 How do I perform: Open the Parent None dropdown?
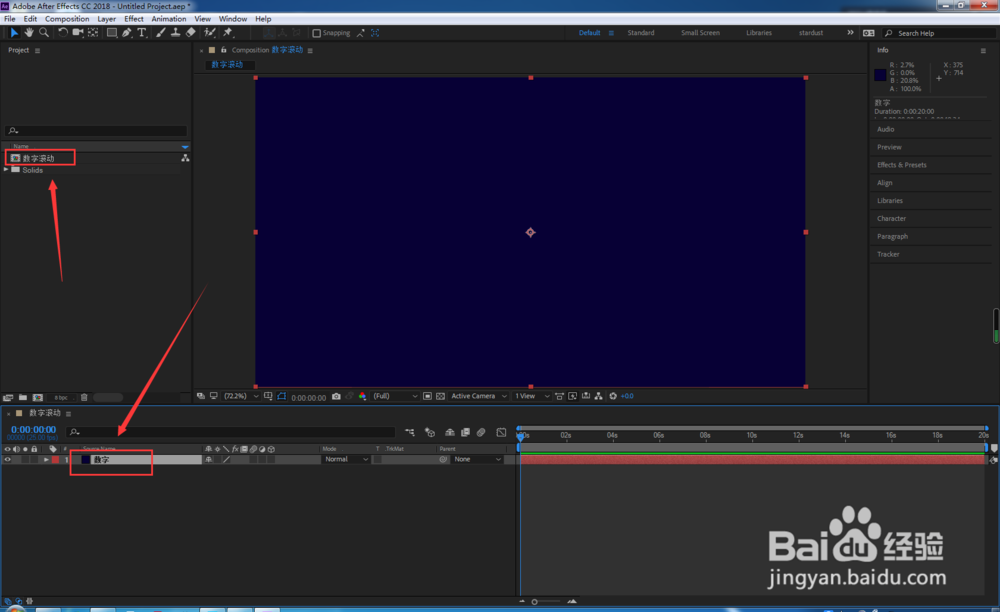(x=477, y=460)
